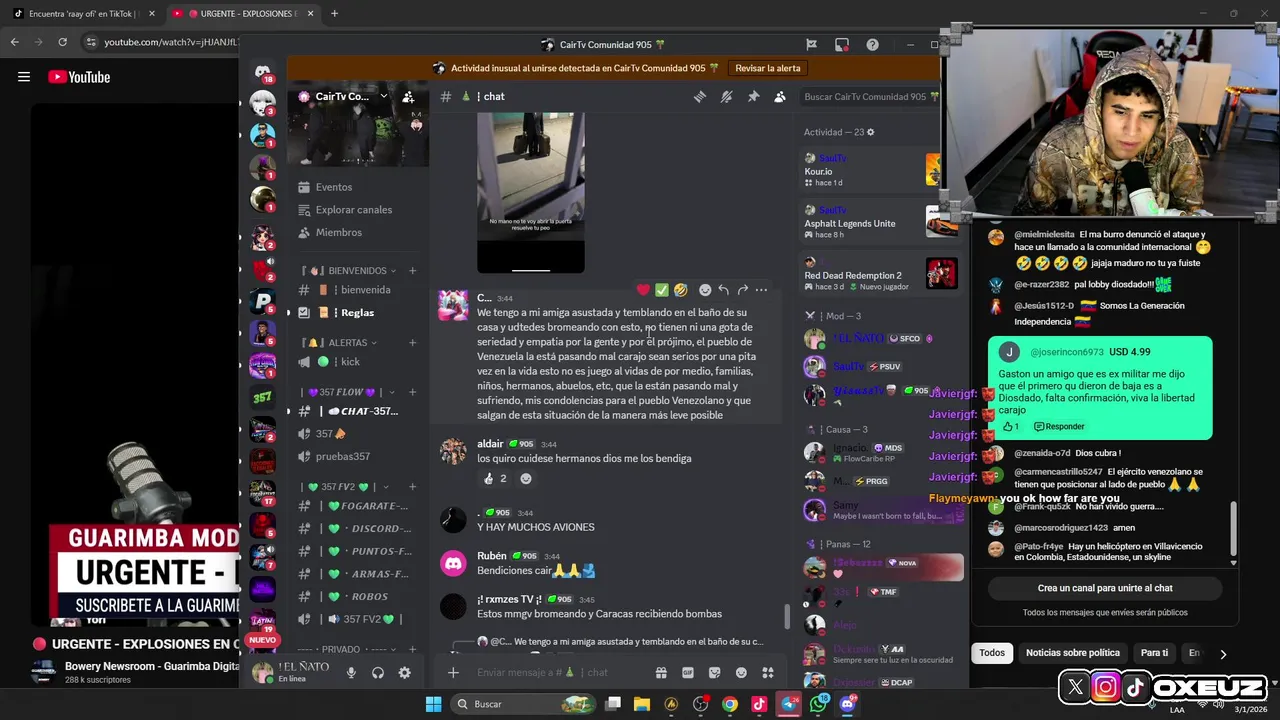This screenshot has height=720, width=1280.
Task: Collapse the BIENVENIDOS category
Action: 347,271
